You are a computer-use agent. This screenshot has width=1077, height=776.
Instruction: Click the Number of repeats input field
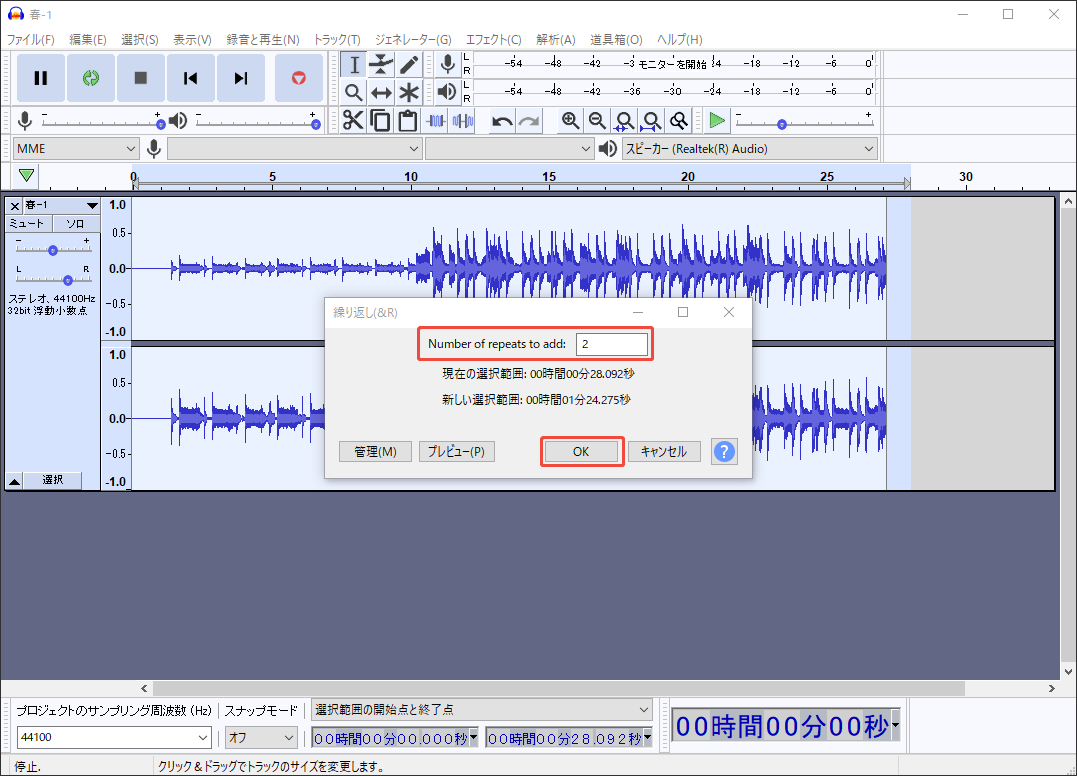coord(612,343)
